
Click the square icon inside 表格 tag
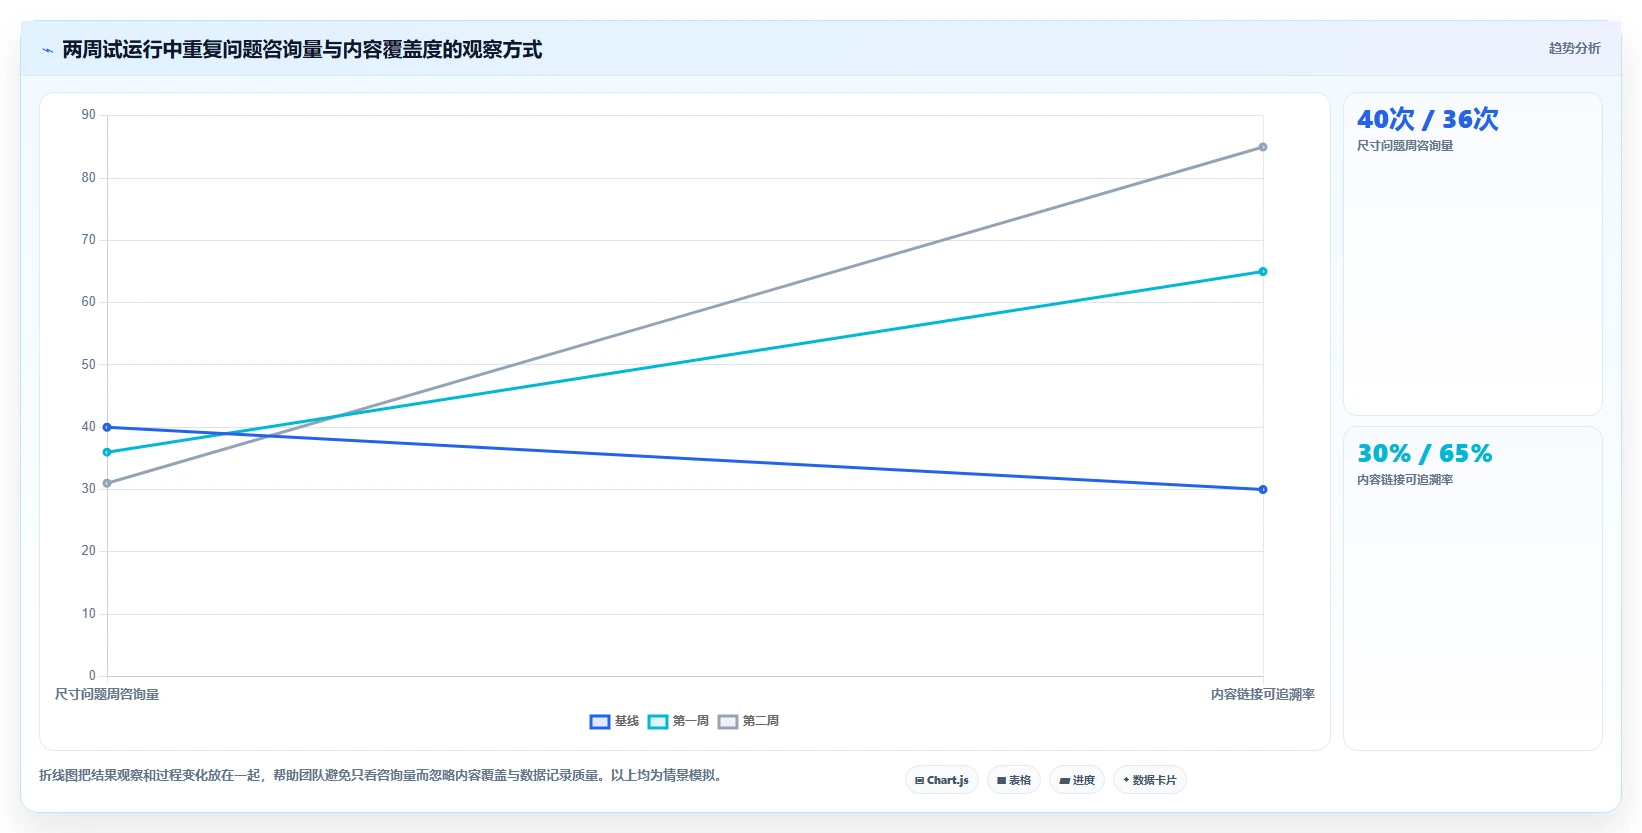(1001, 781)
